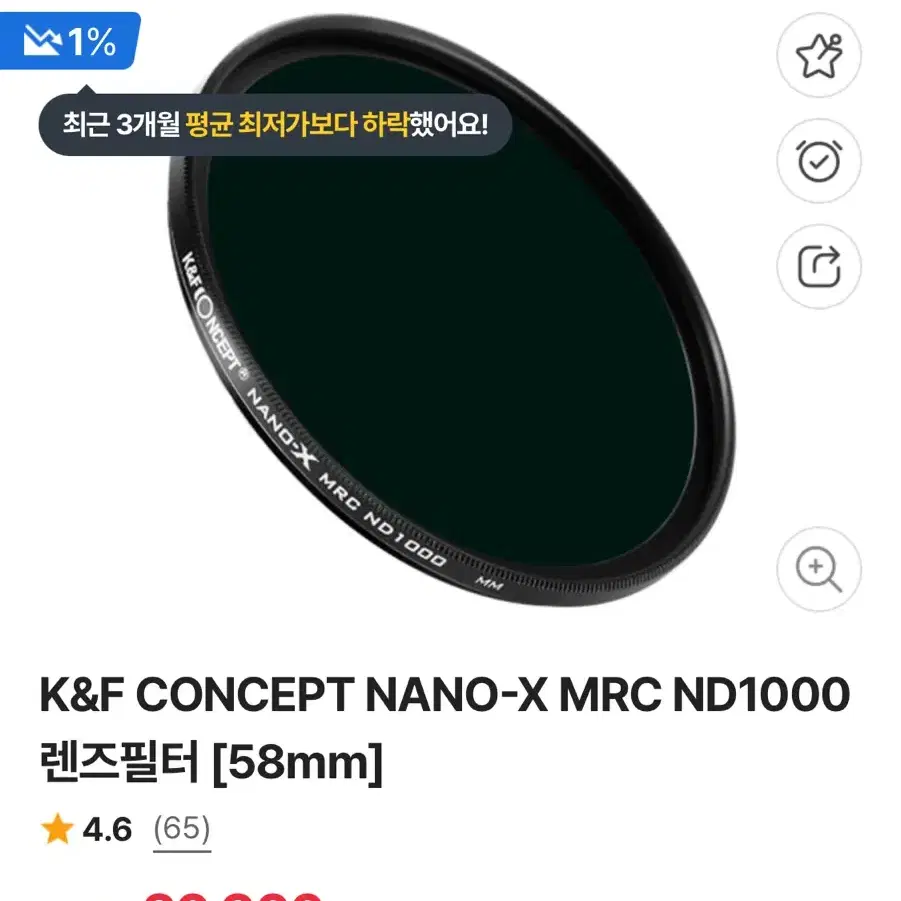Select the 1% price drop badge
The width and height of the screenshot is (901, 901).
69,41
